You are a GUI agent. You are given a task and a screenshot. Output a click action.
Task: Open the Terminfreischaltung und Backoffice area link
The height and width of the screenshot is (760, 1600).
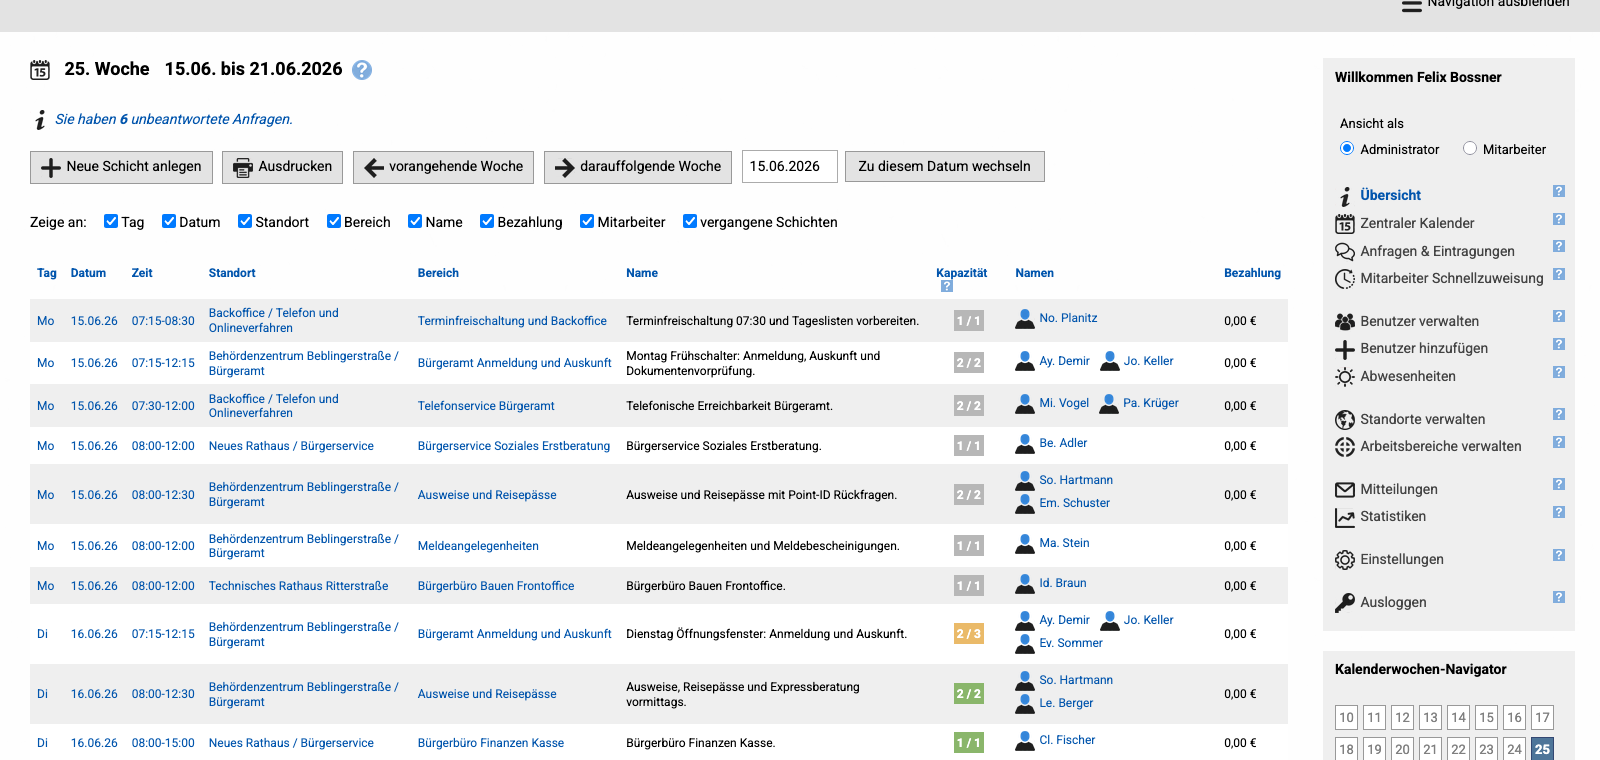(x=512, y=321)
